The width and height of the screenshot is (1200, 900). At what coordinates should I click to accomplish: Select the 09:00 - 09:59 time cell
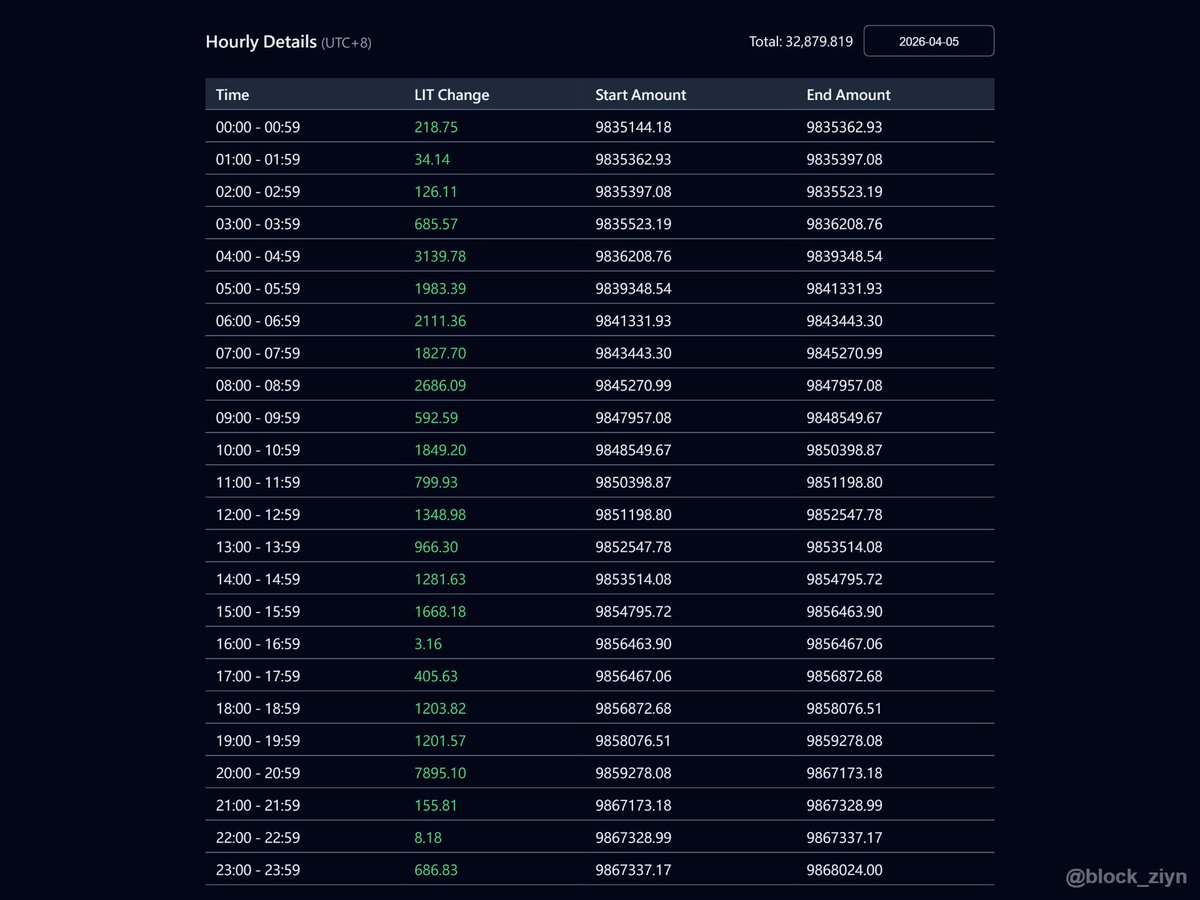pos(258,418)
